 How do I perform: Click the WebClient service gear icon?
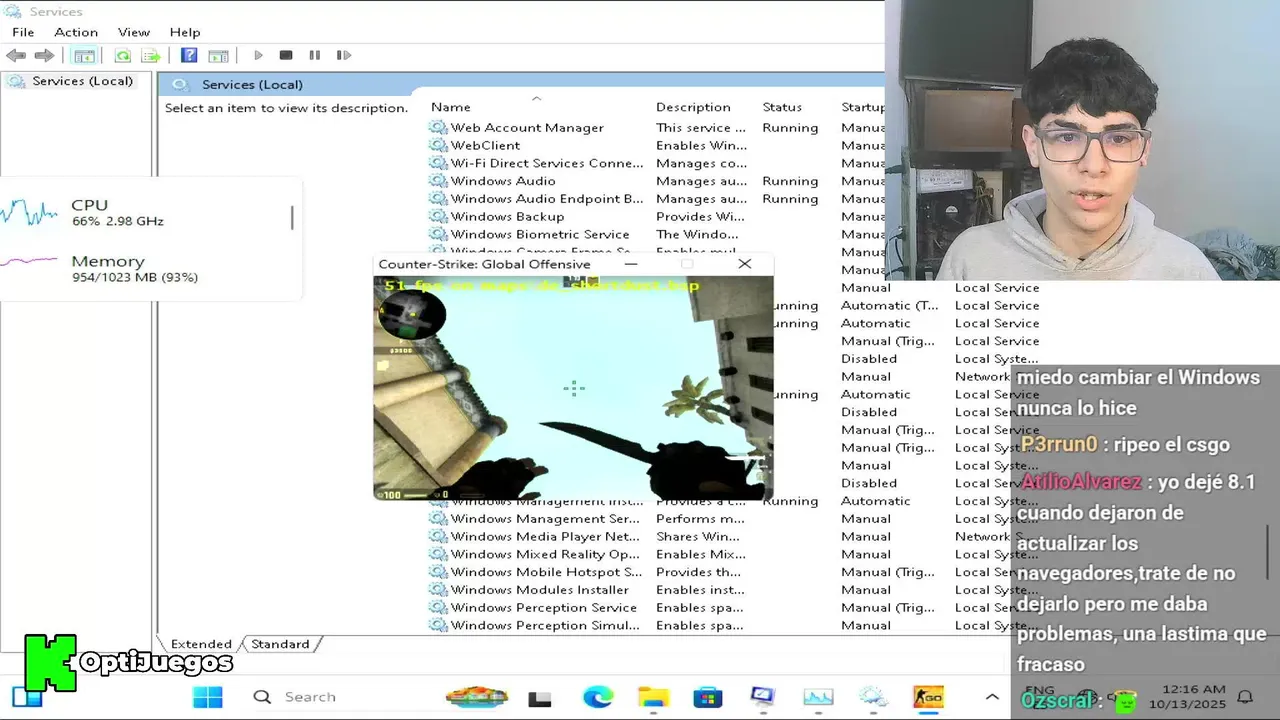tap(437, 146)
